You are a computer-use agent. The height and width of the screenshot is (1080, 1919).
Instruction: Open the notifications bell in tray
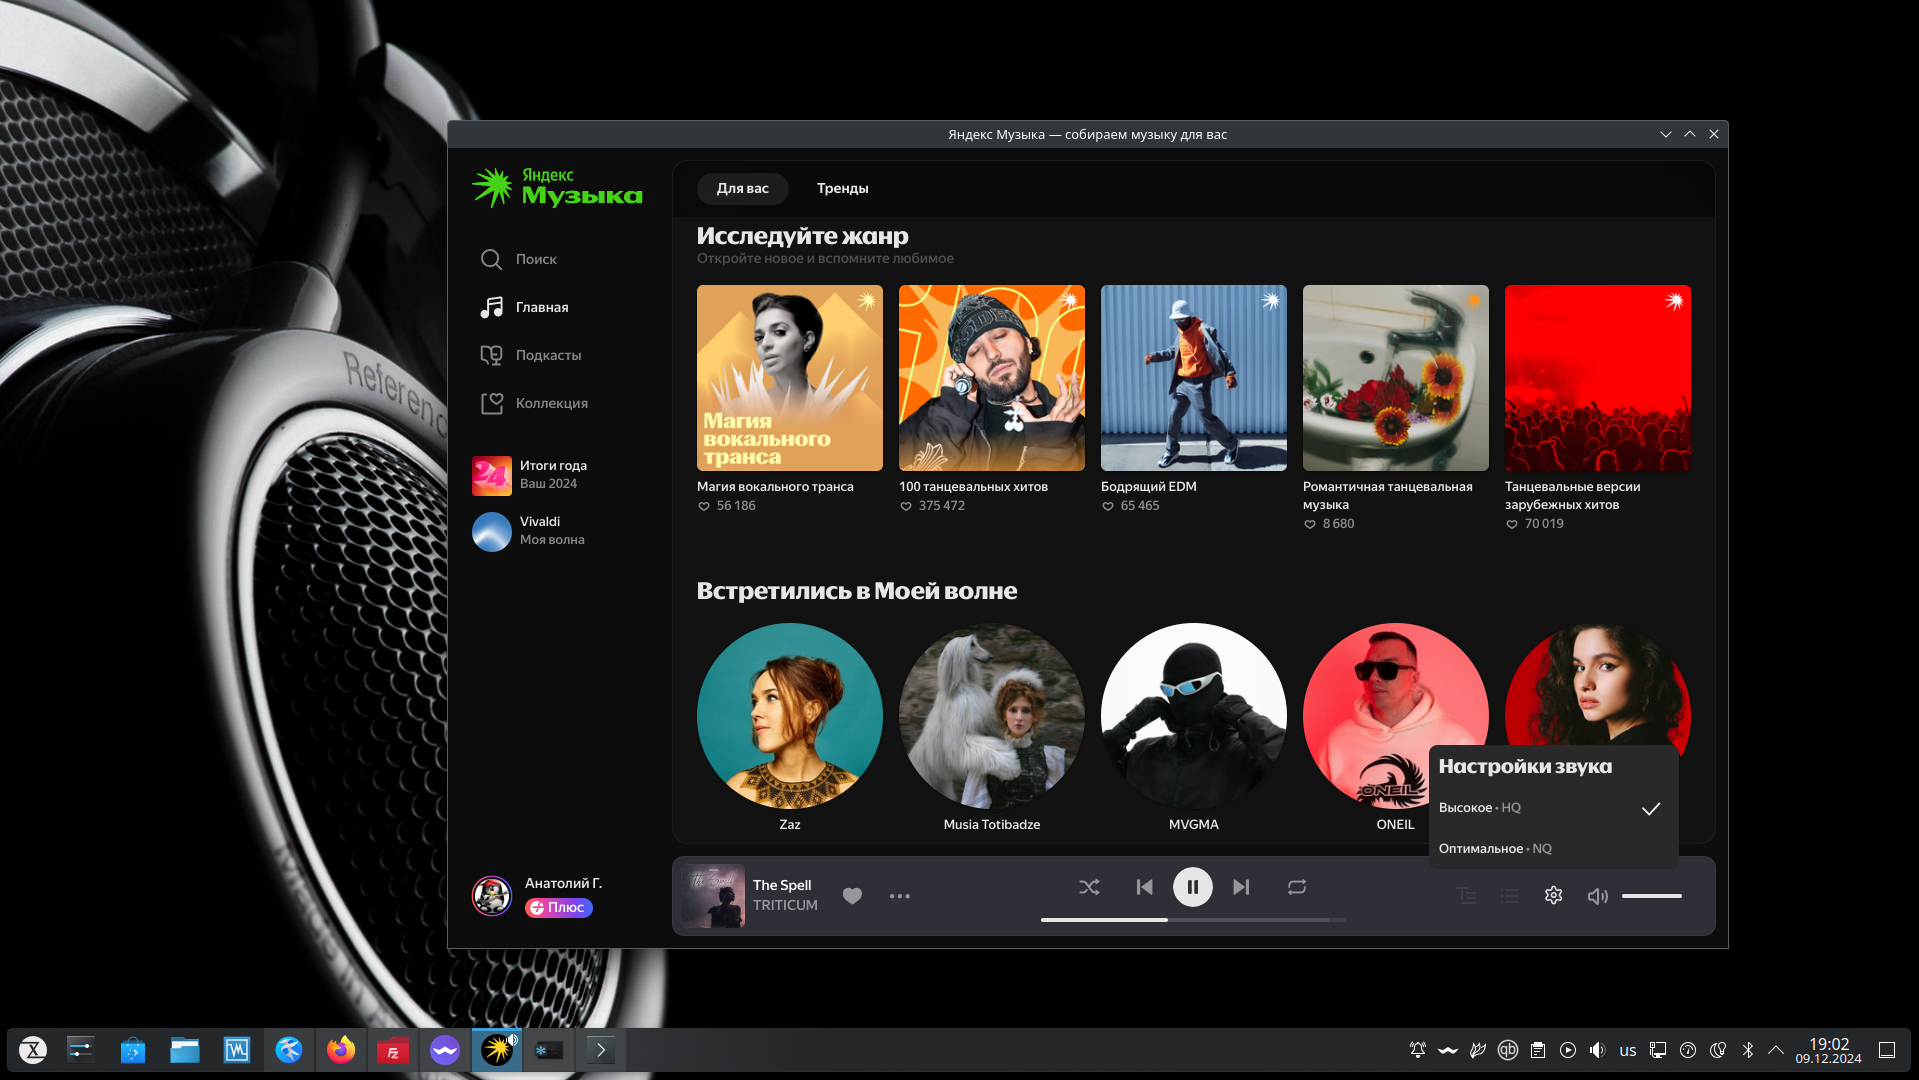click(1418, 1050)
